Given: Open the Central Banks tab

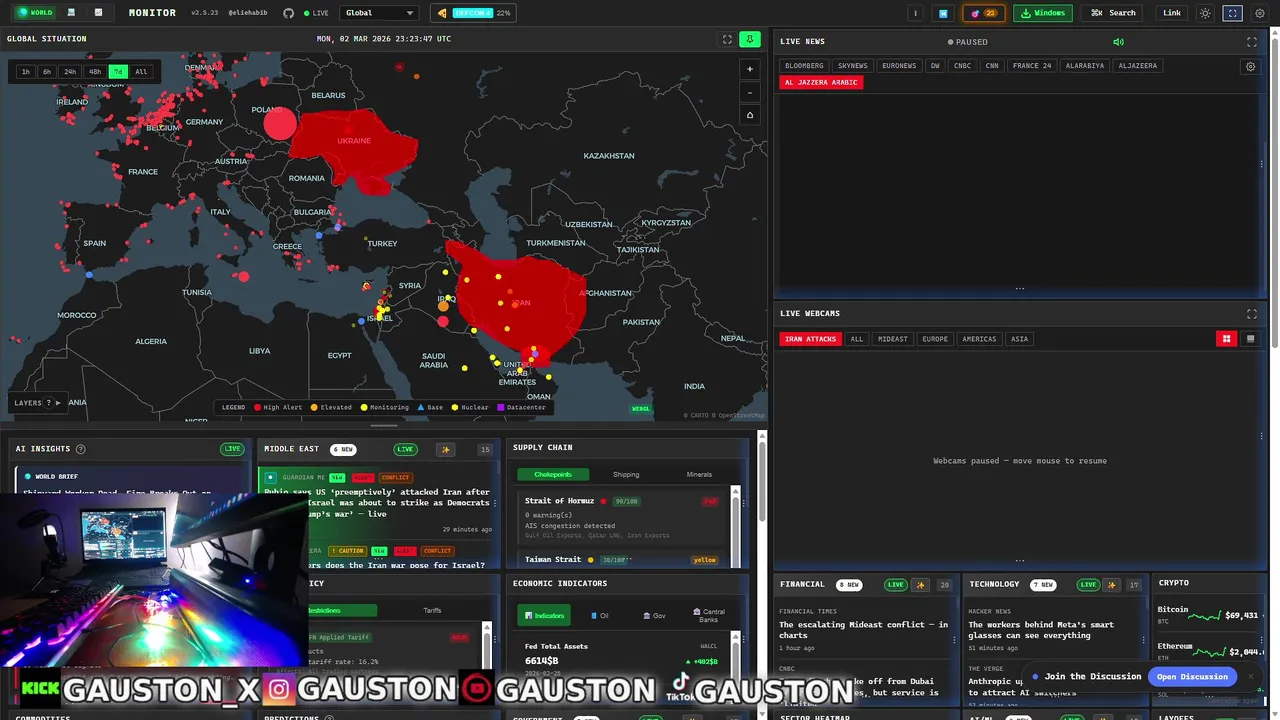Looking at the screenshot, I should tap(709, 616).
